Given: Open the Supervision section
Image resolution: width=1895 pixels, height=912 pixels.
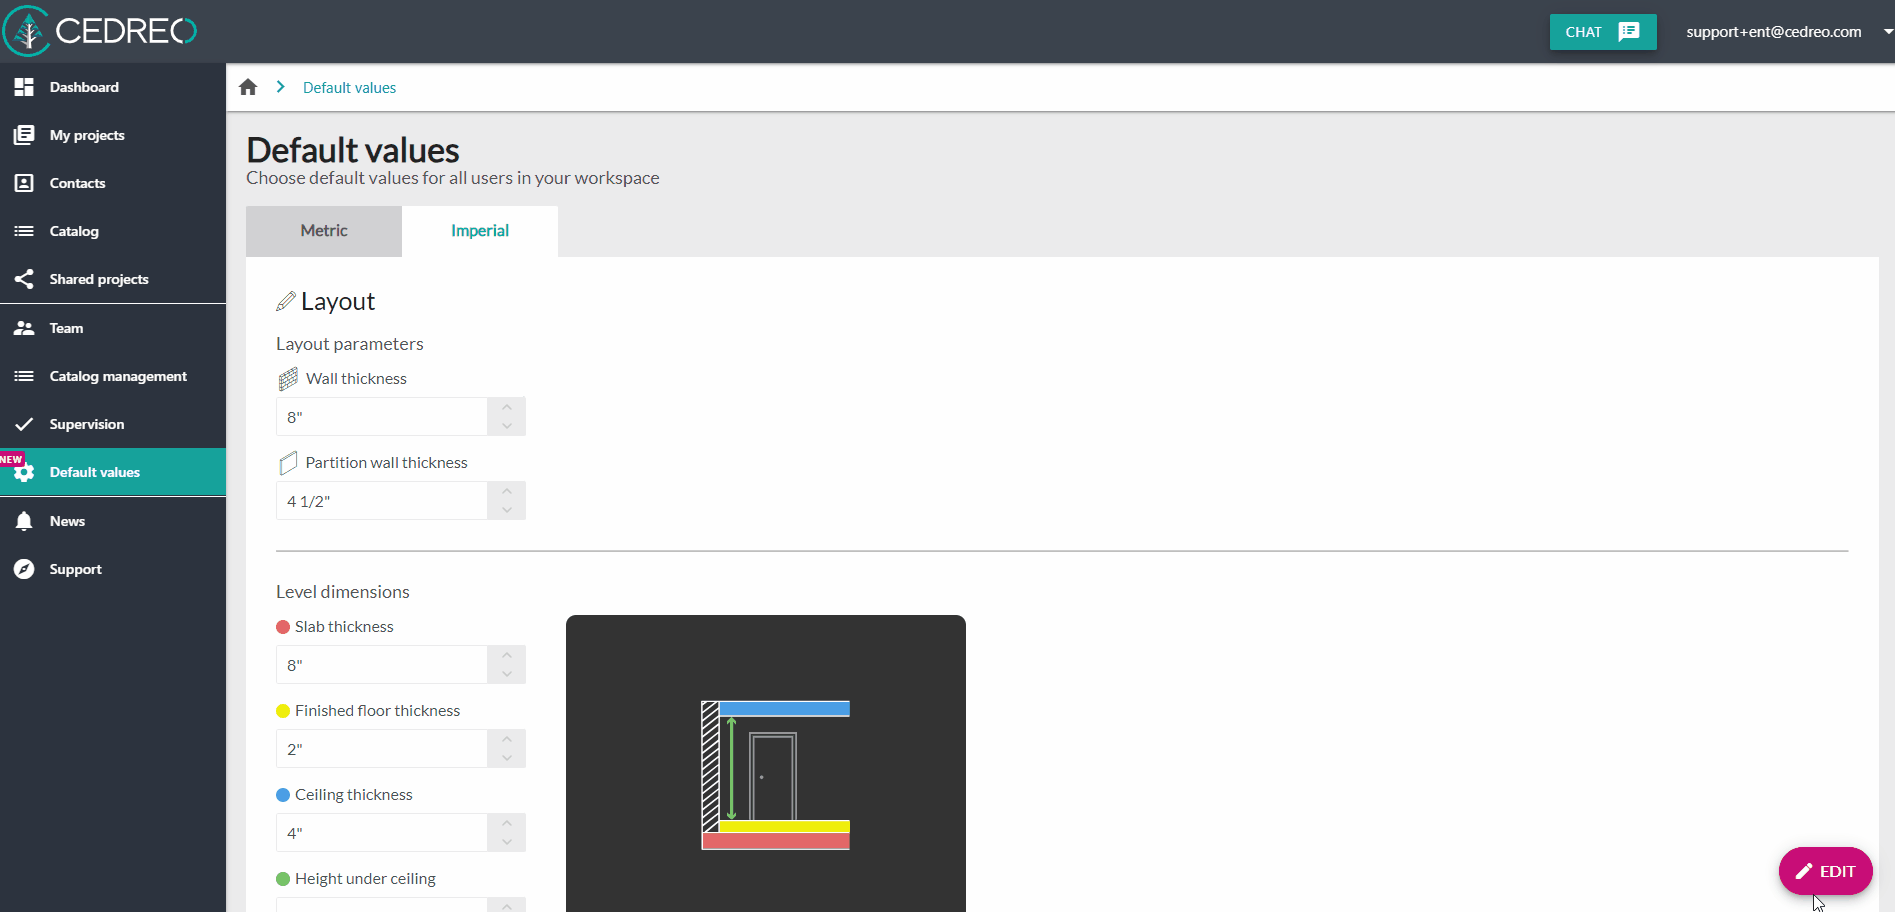Looking at the screenshot, I should pos(86,423).
